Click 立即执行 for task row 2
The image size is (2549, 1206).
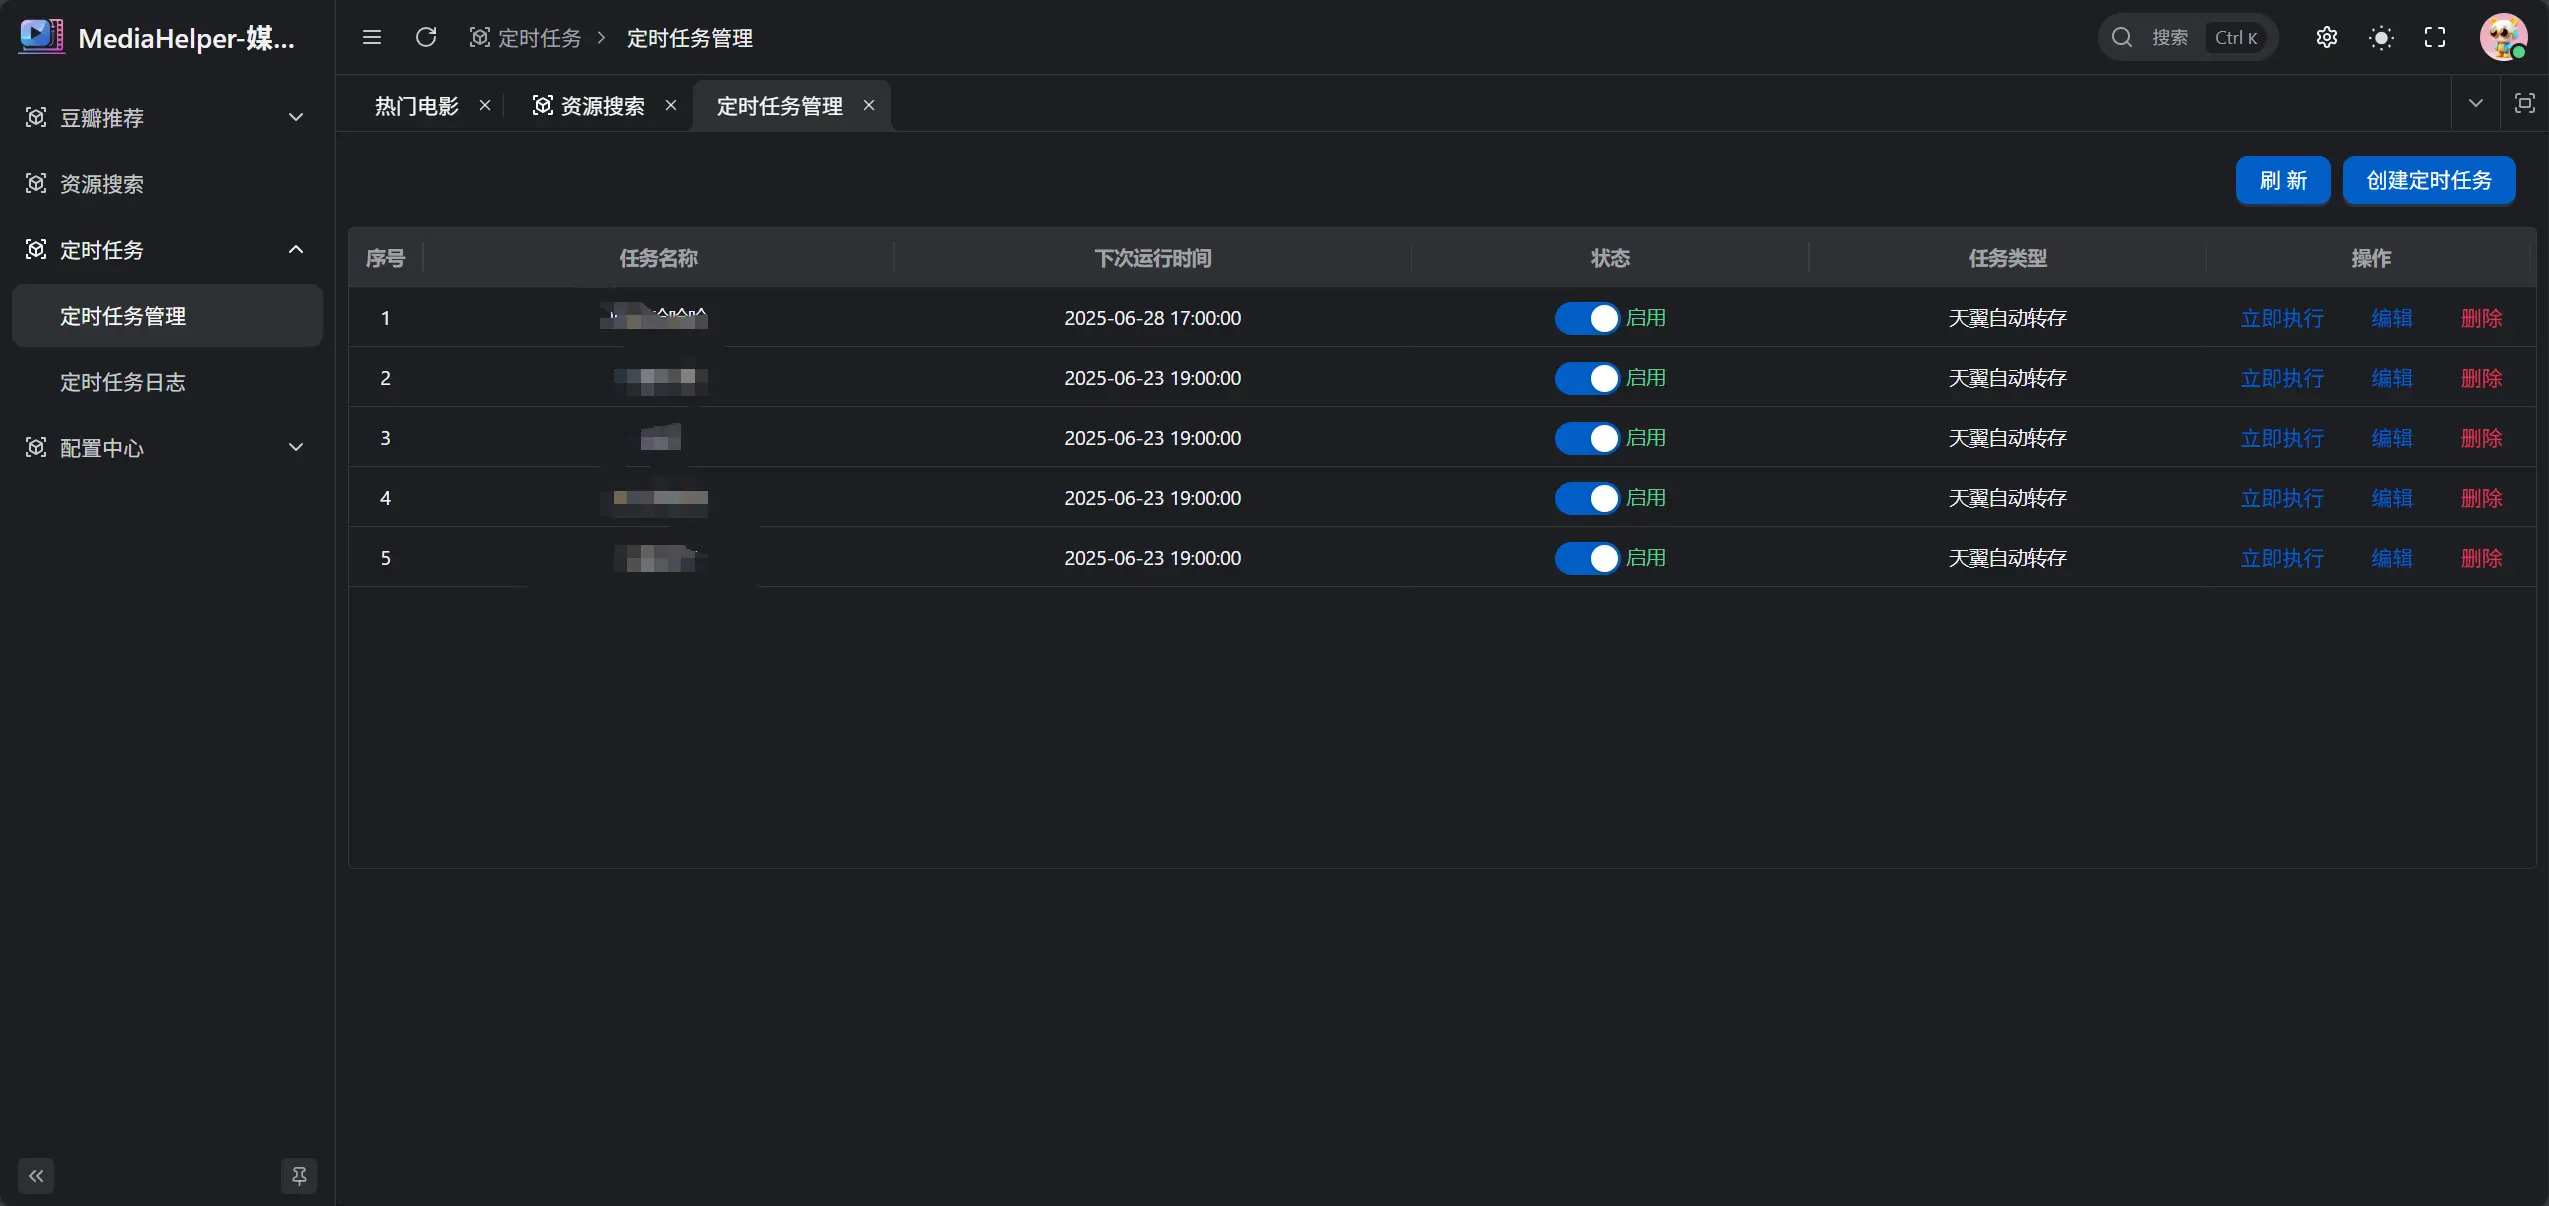tap(2281, 378)
